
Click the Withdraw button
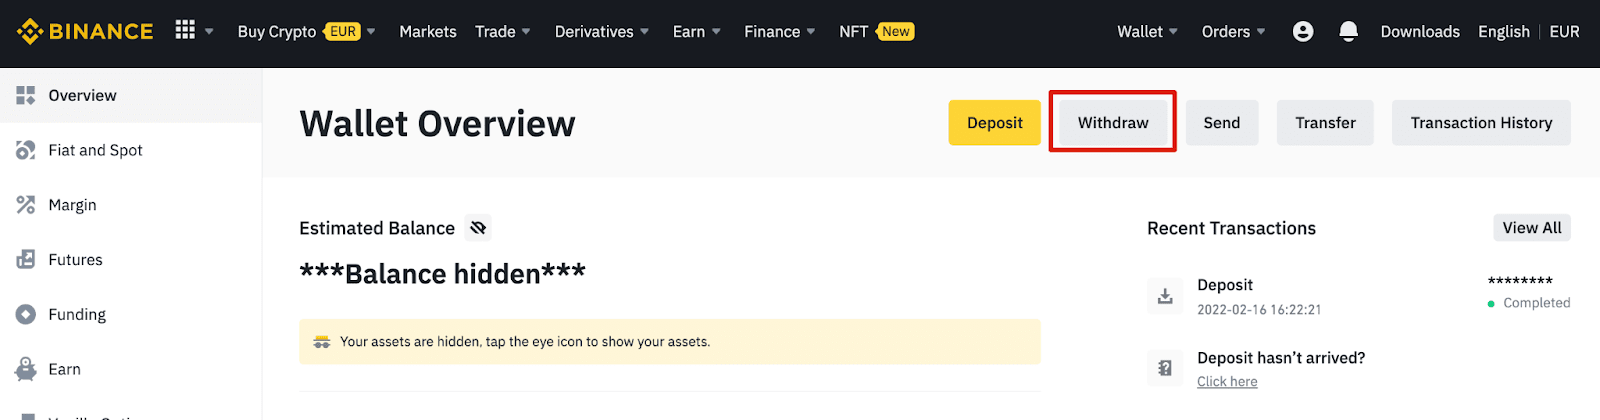pyautogui.click(x=1113, y=122)
